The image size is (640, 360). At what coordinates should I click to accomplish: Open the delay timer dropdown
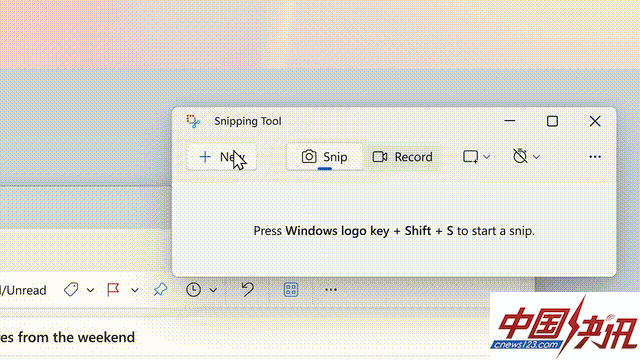tap(526, 156)
